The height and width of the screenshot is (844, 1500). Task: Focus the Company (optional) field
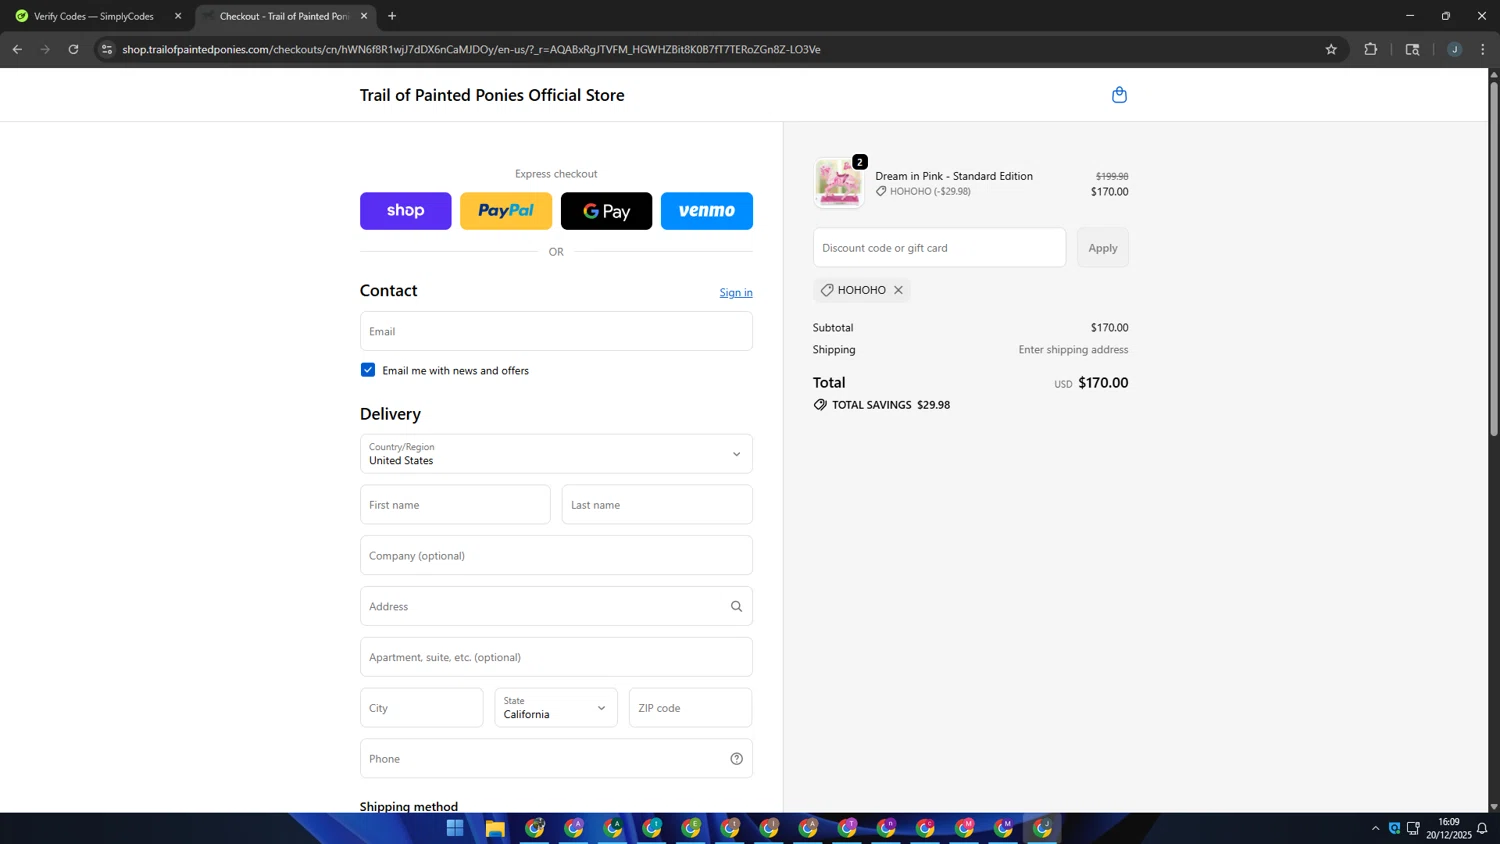coord(556,556)
